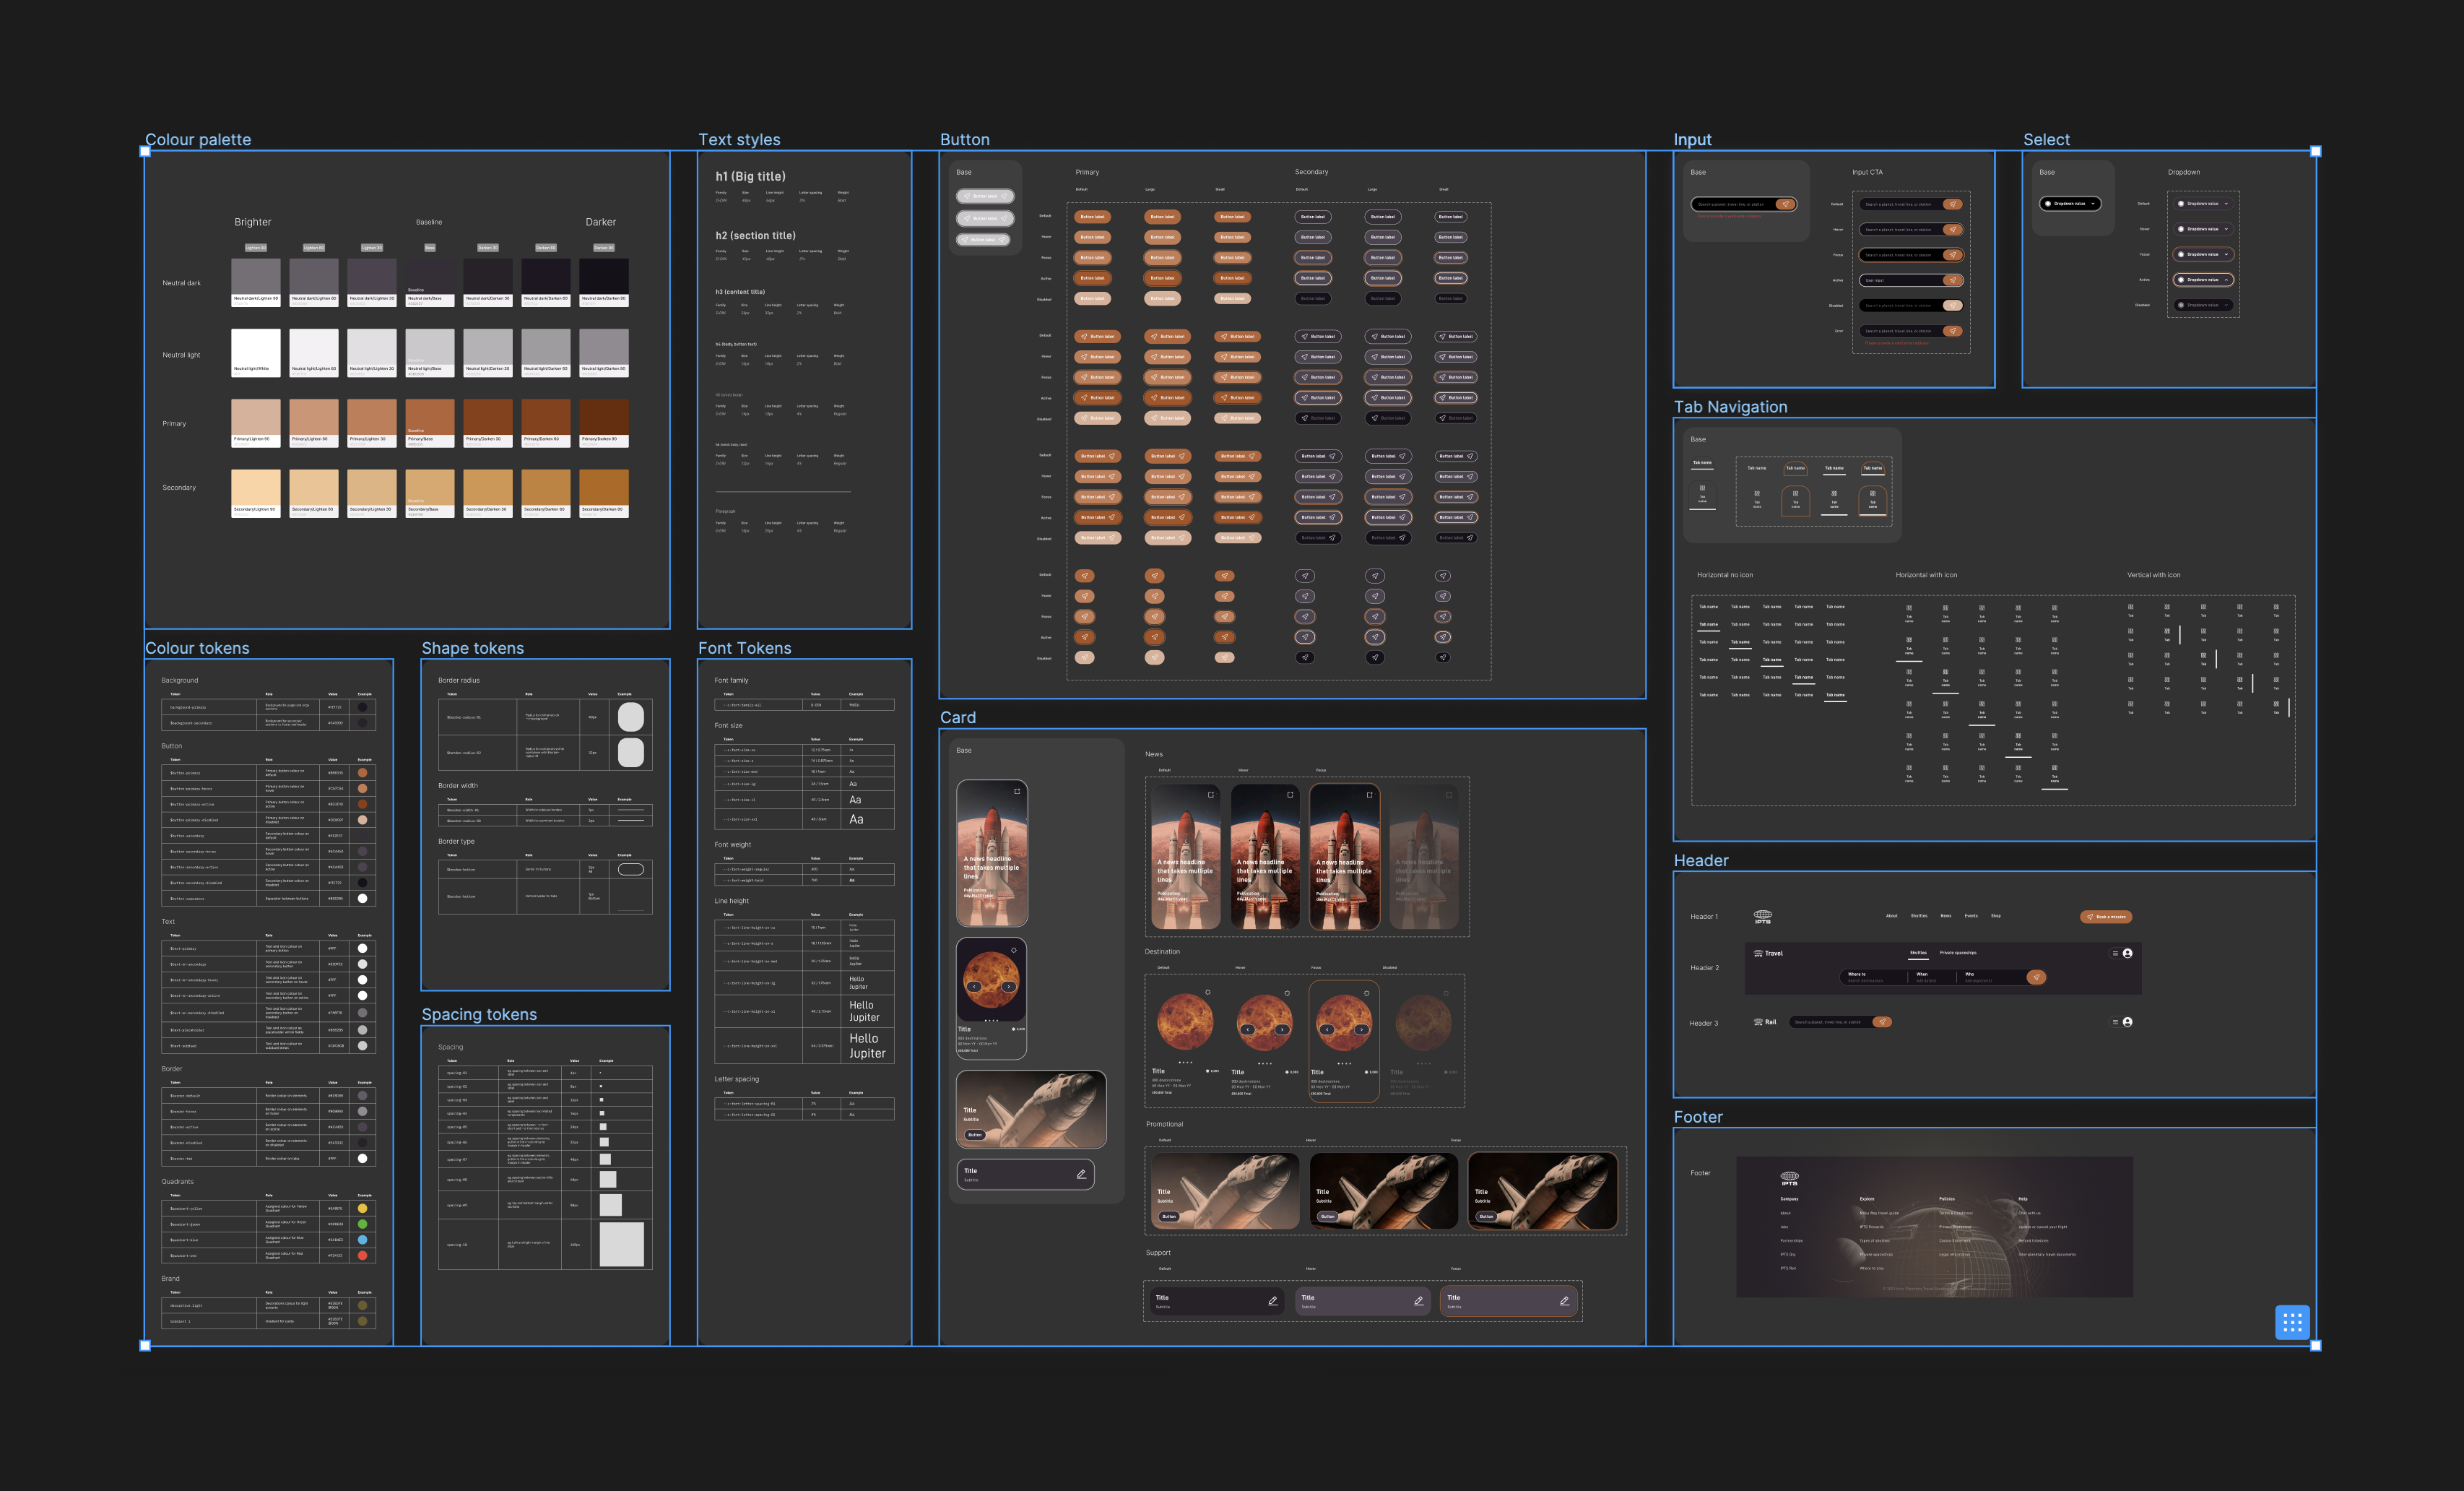Screen dimensions: 2464x1491
Task: Click the rocket icon inside Book a mission
Action: [2090, 916]
